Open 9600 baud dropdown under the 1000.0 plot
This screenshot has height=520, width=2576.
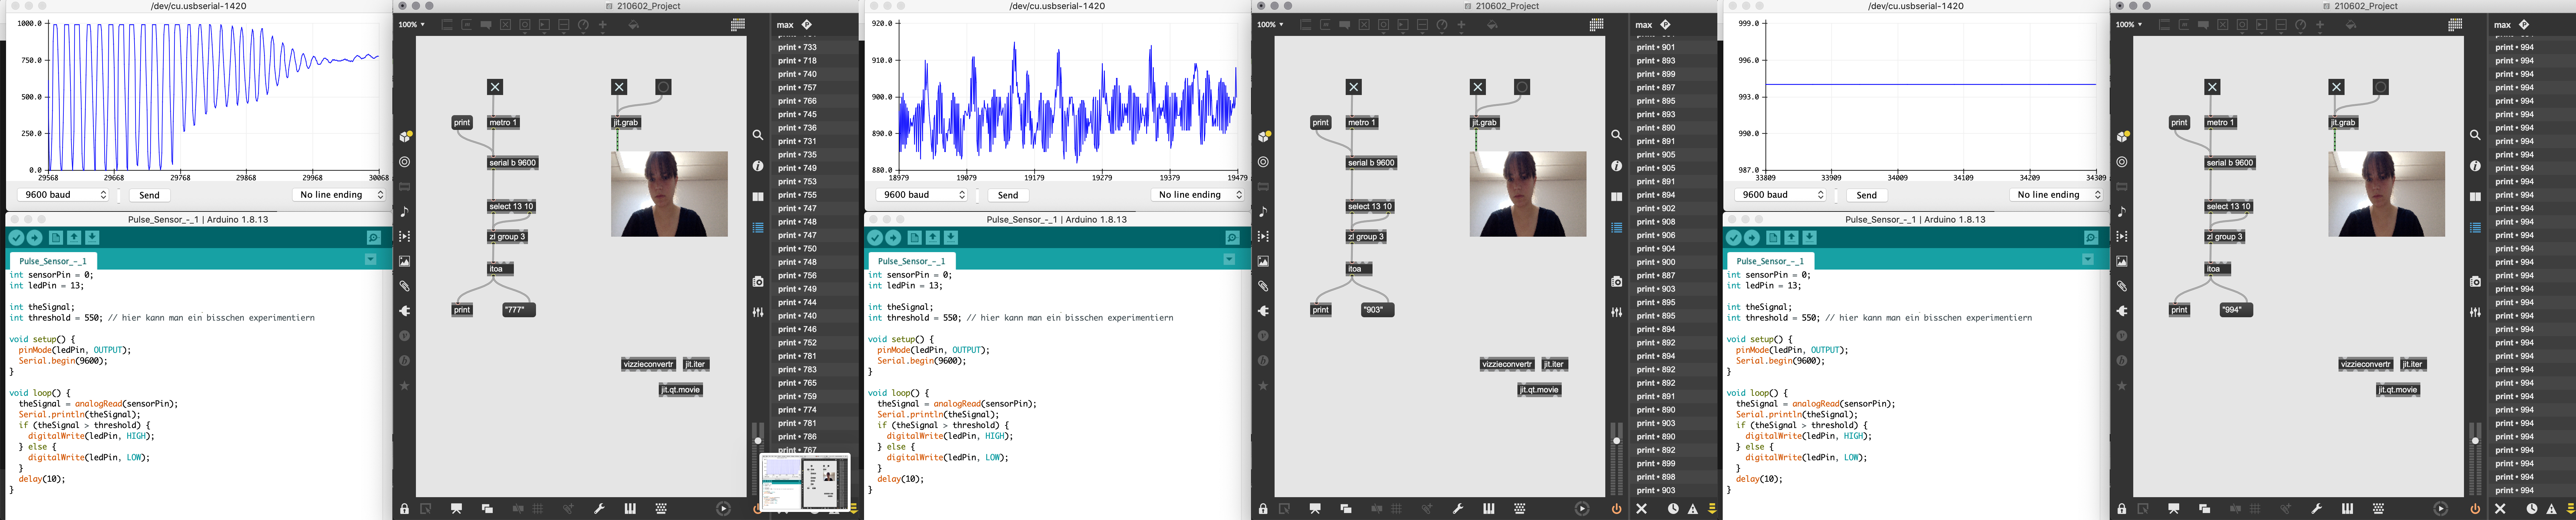click(63, 195)
